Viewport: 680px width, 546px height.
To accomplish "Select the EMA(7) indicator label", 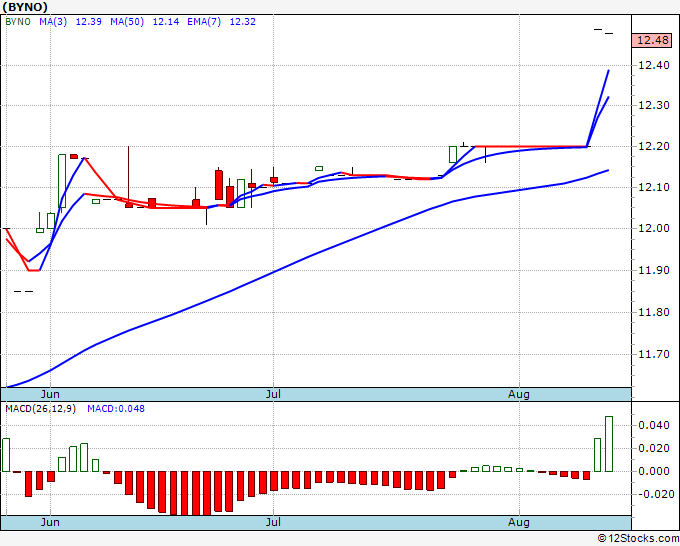I will click(x=204, y=22).
